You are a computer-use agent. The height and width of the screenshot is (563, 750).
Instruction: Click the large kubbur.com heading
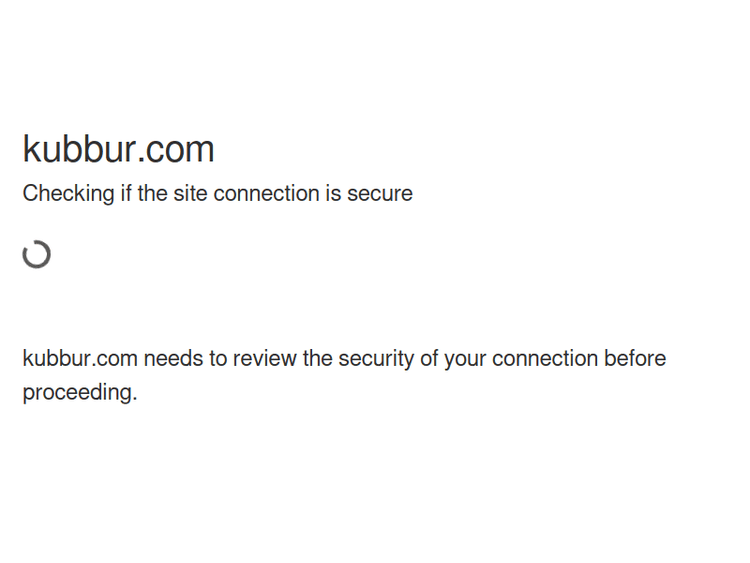pyautogui.click(x=118, y=149)
